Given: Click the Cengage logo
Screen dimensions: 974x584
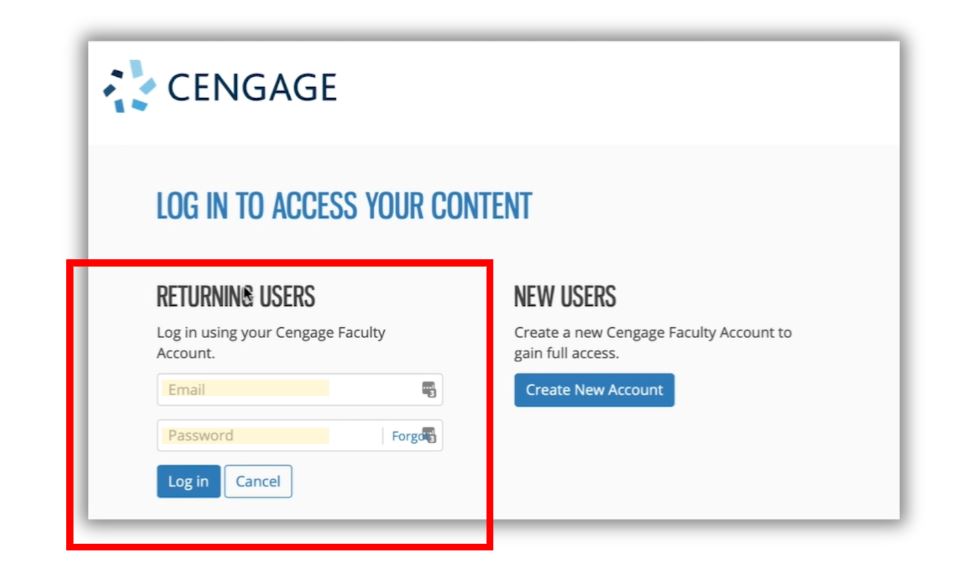Looking at the screenshot, I should (x=220, y=86).
